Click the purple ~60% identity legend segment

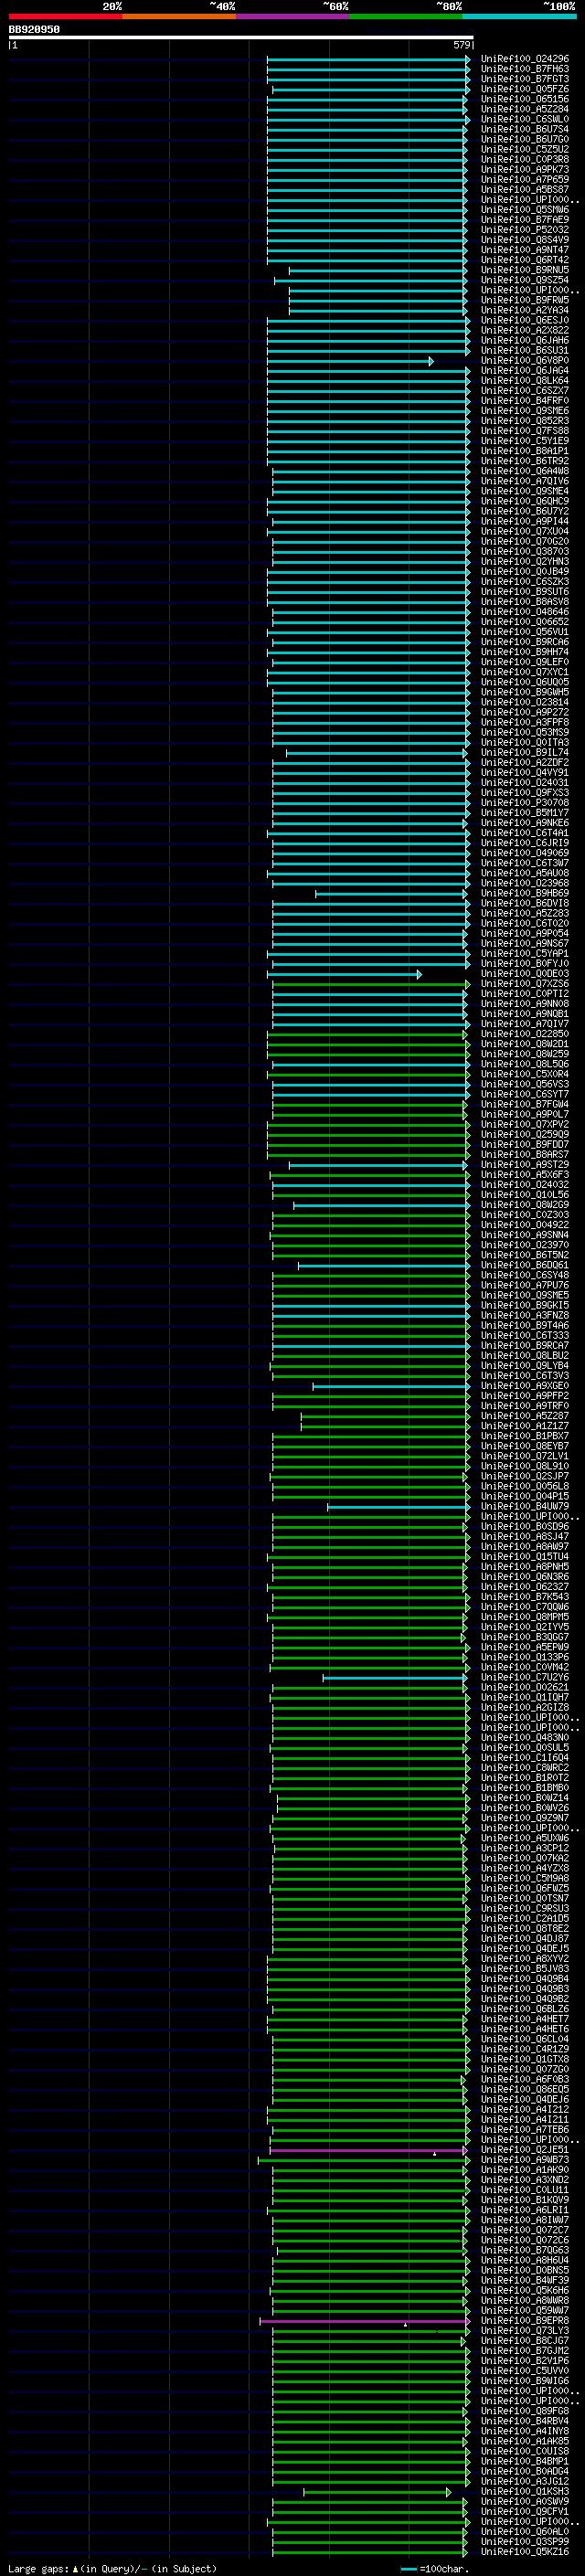point(292,16)
